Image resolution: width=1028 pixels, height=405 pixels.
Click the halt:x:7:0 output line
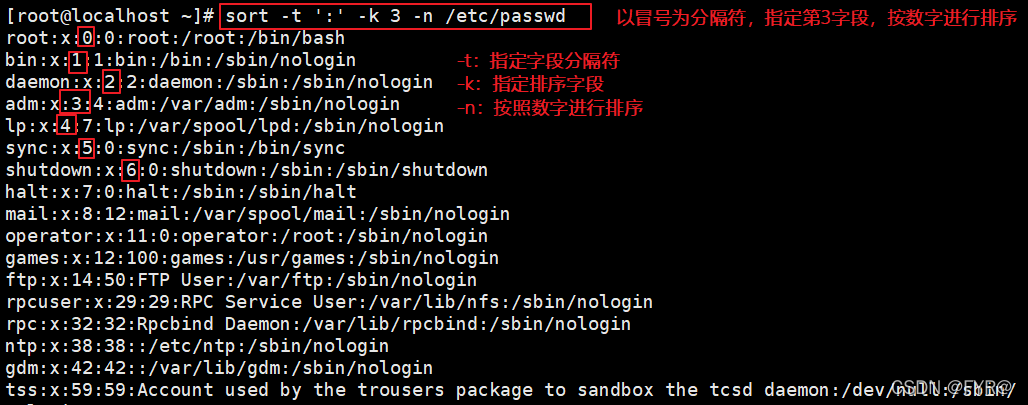click(181, 192)
